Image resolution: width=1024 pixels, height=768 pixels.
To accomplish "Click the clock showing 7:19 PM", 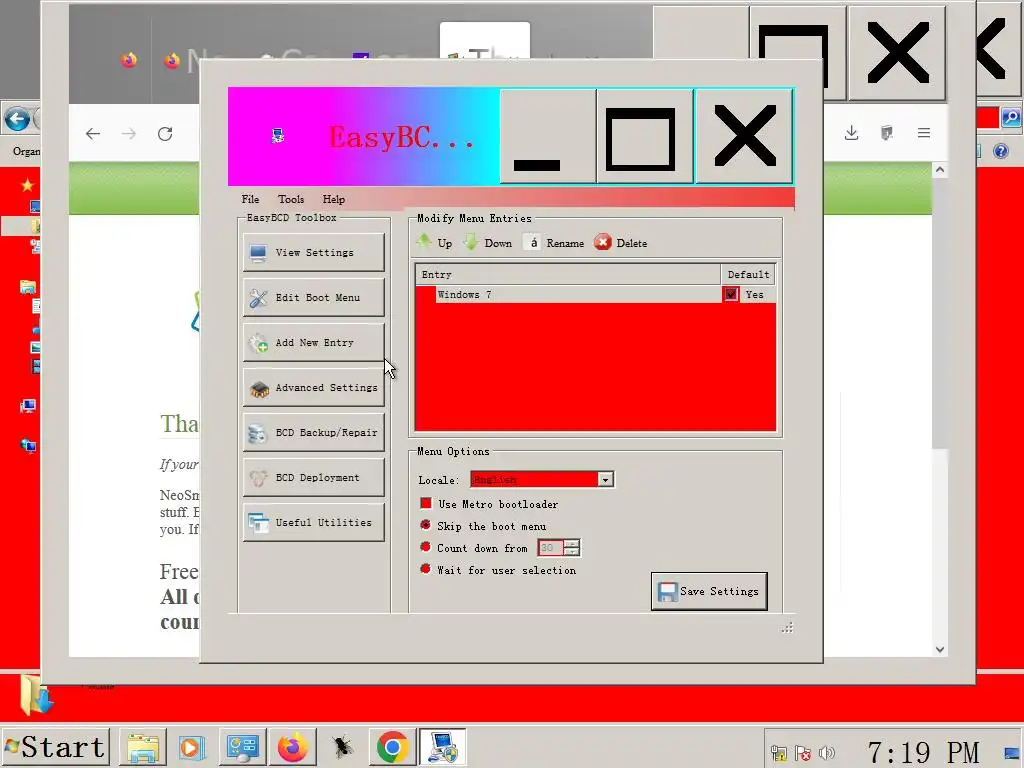I will (x=923, y=752).
